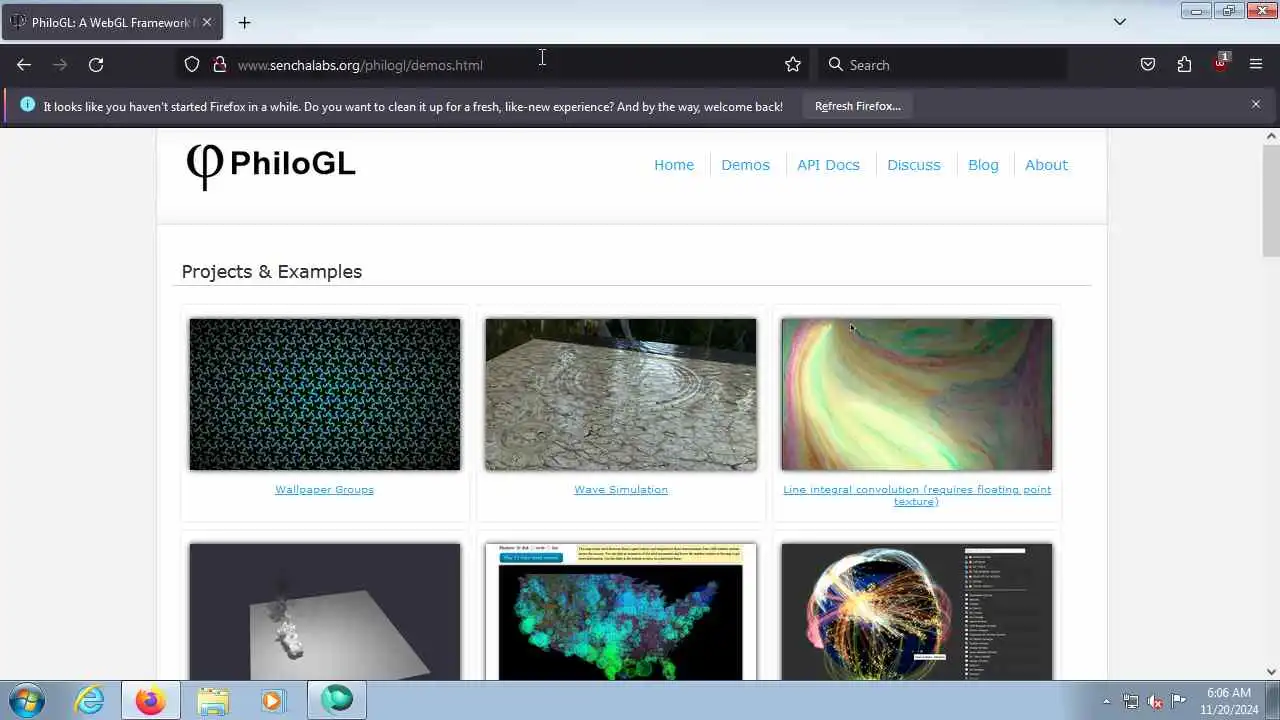Click the Refresh Firefox... button
The image size is (1280, 720).
coord(857,106)
